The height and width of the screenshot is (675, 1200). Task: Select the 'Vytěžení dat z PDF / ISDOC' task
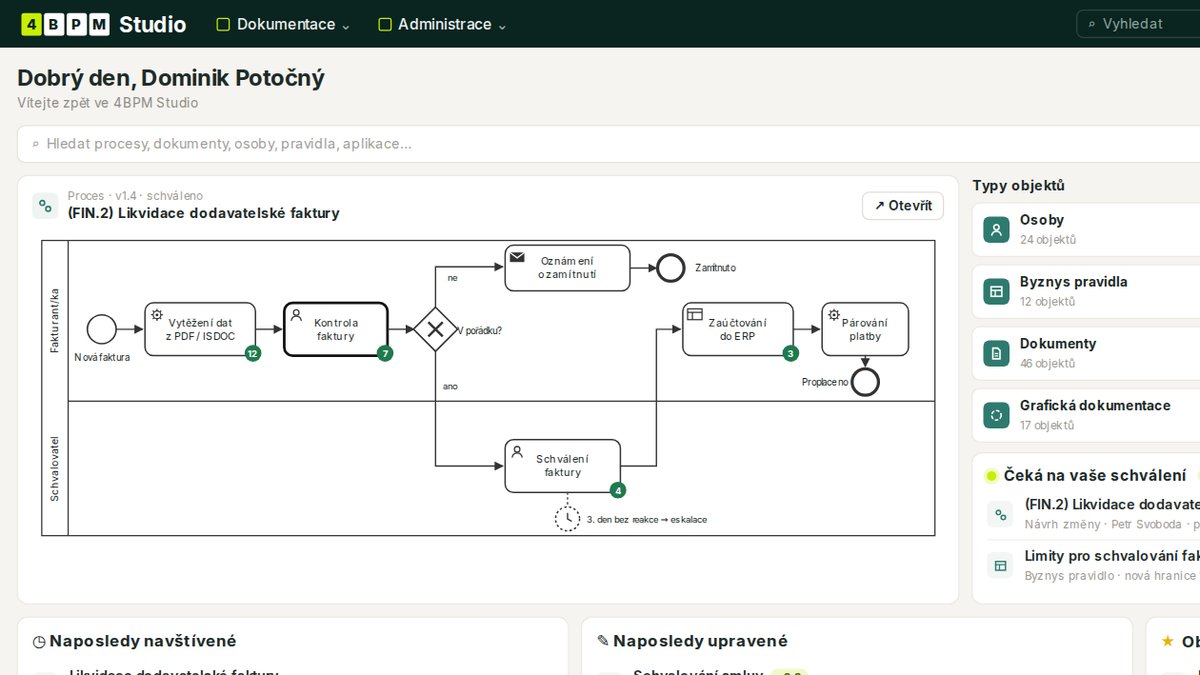tap(201, 329)
